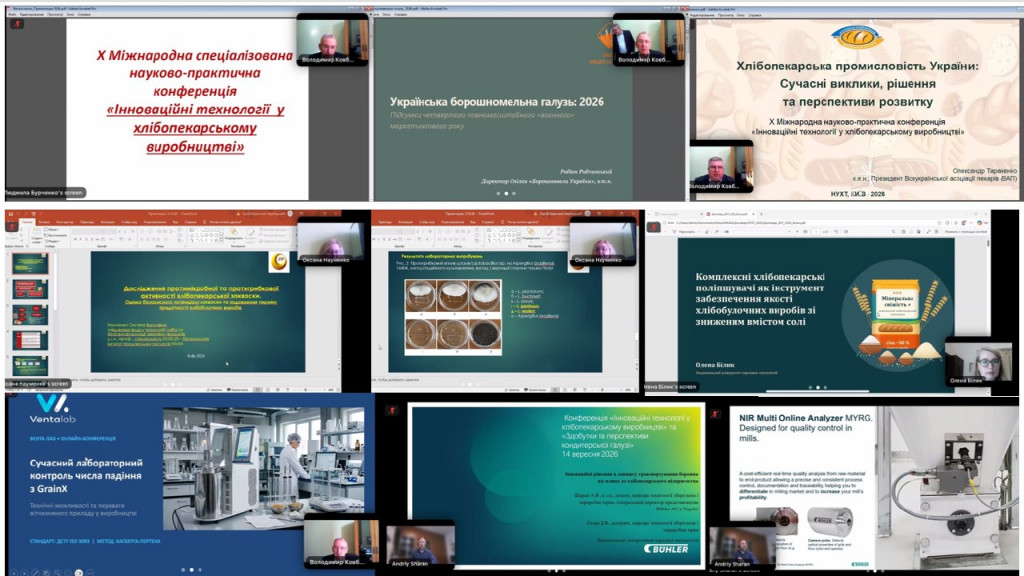The image size is (1024, 576).
Task: Click the vertical scrollbar of the browser PDF viewer
Action: coord(989,313)
